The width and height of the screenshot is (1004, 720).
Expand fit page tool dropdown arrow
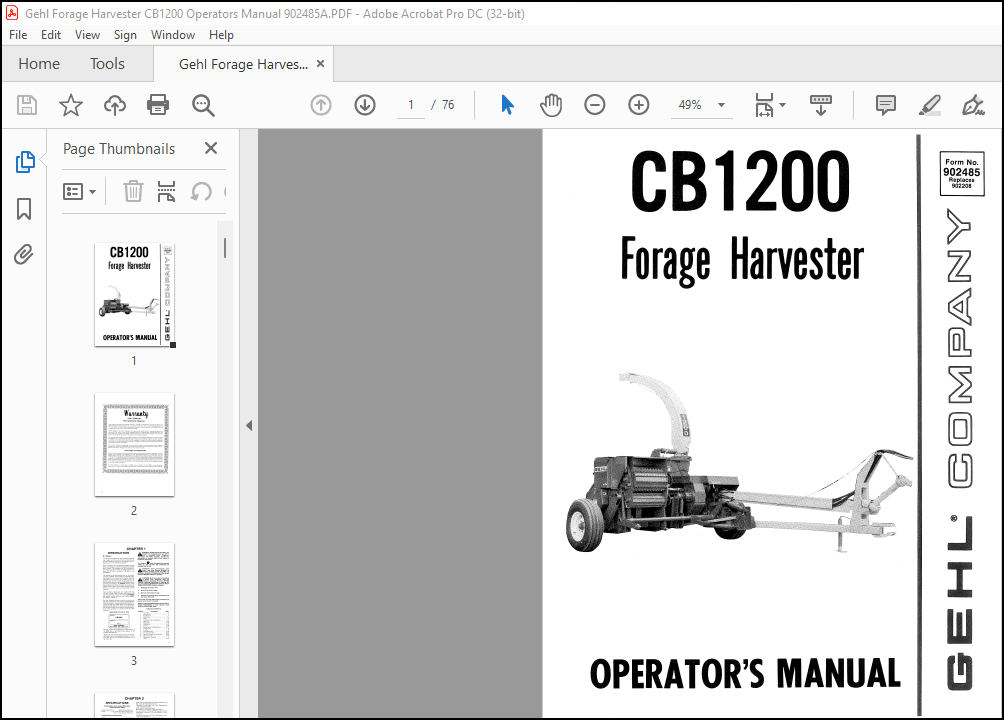[x=782, y=105]
